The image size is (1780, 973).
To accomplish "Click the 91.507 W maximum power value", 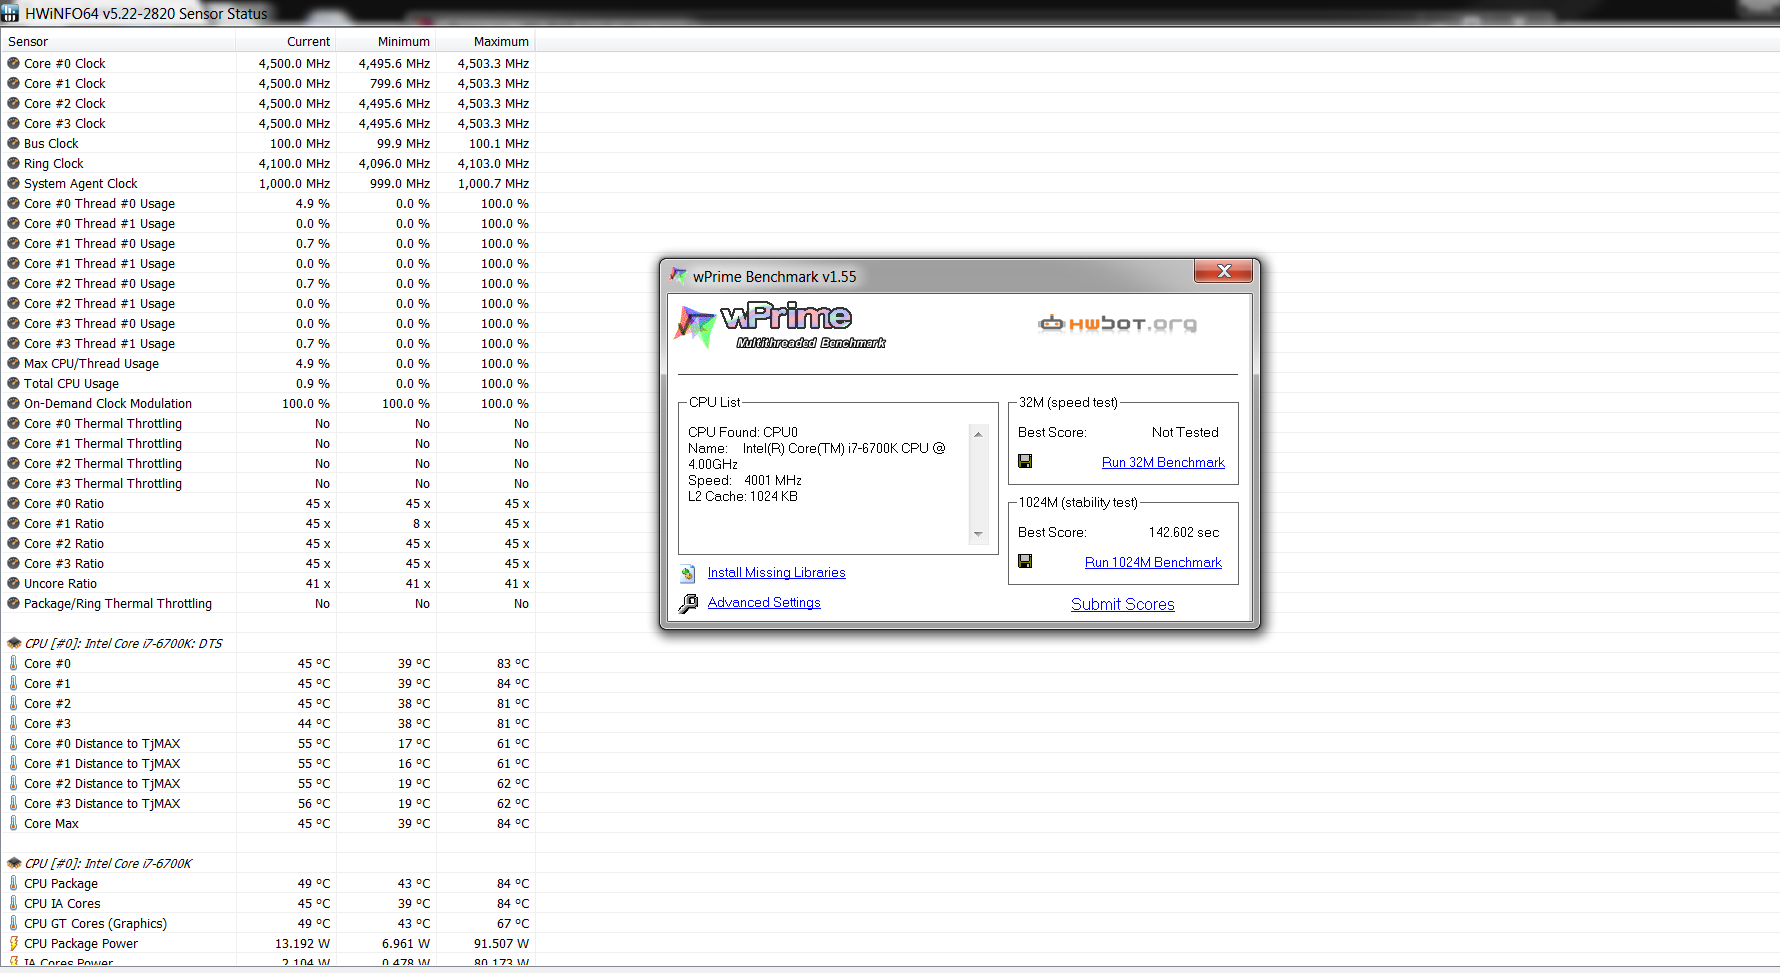I will click(x=502, y=943).
